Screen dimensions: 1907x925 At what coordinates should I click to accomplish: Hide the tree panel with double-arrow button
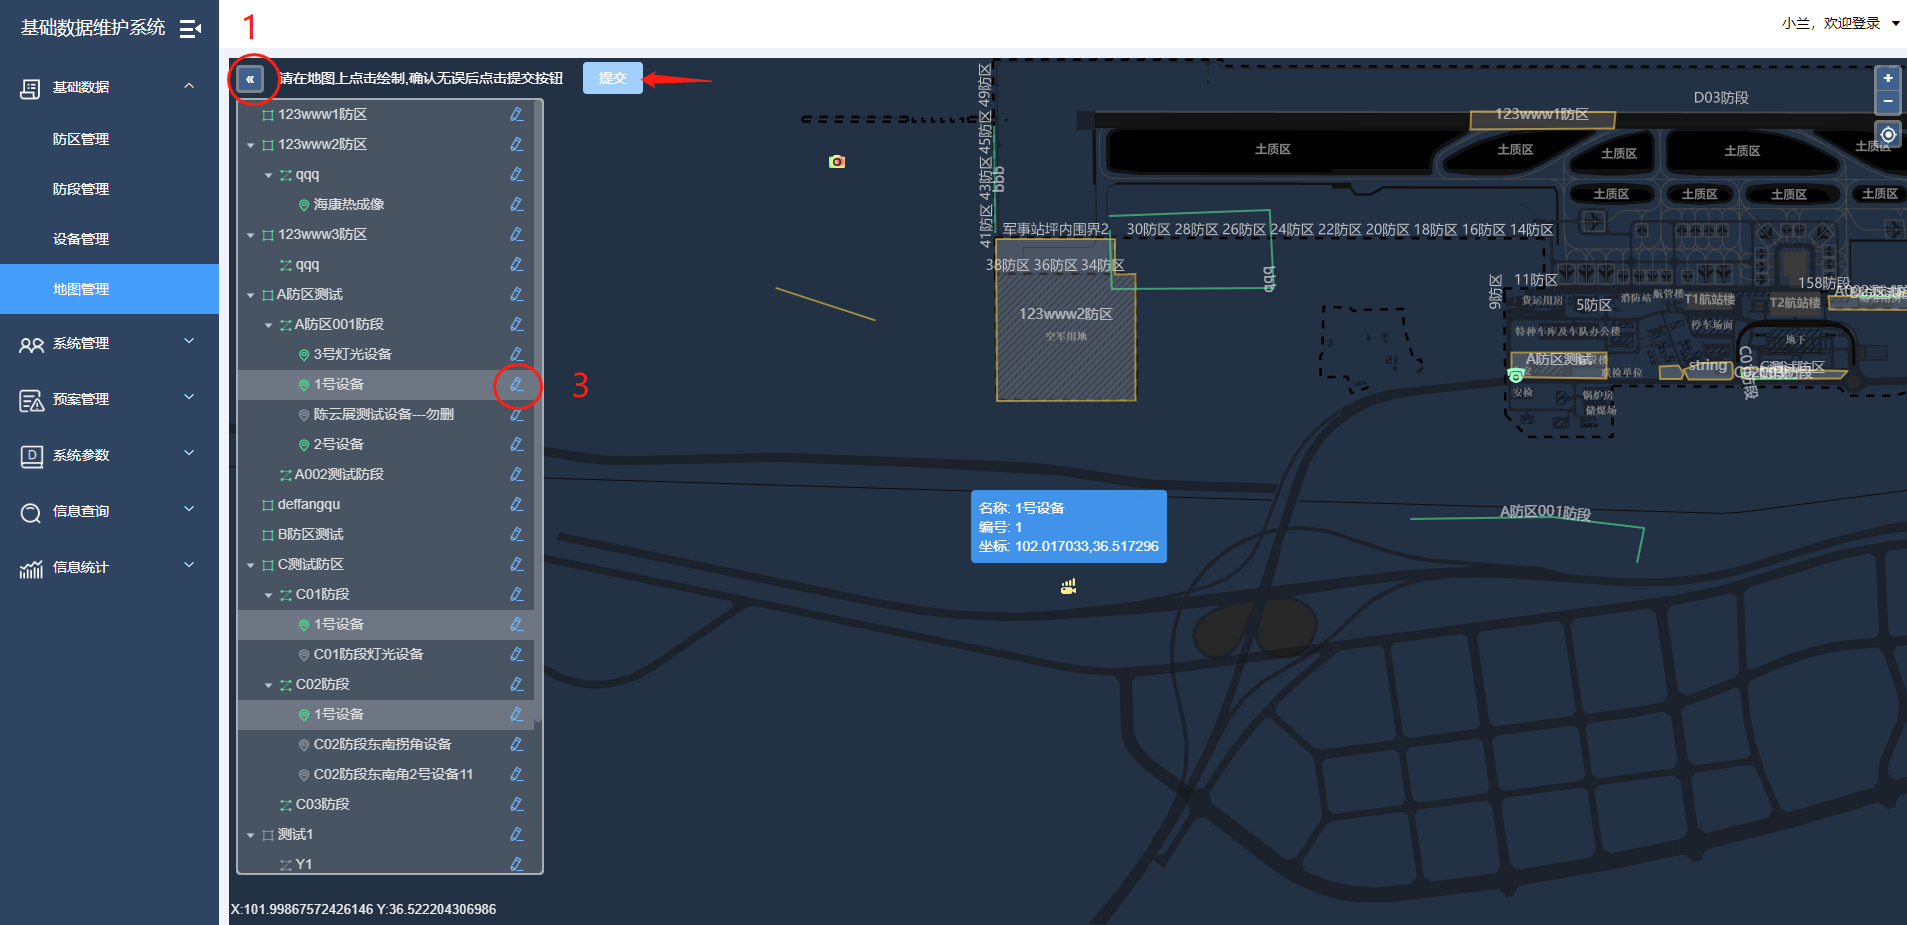pos(250,79)
